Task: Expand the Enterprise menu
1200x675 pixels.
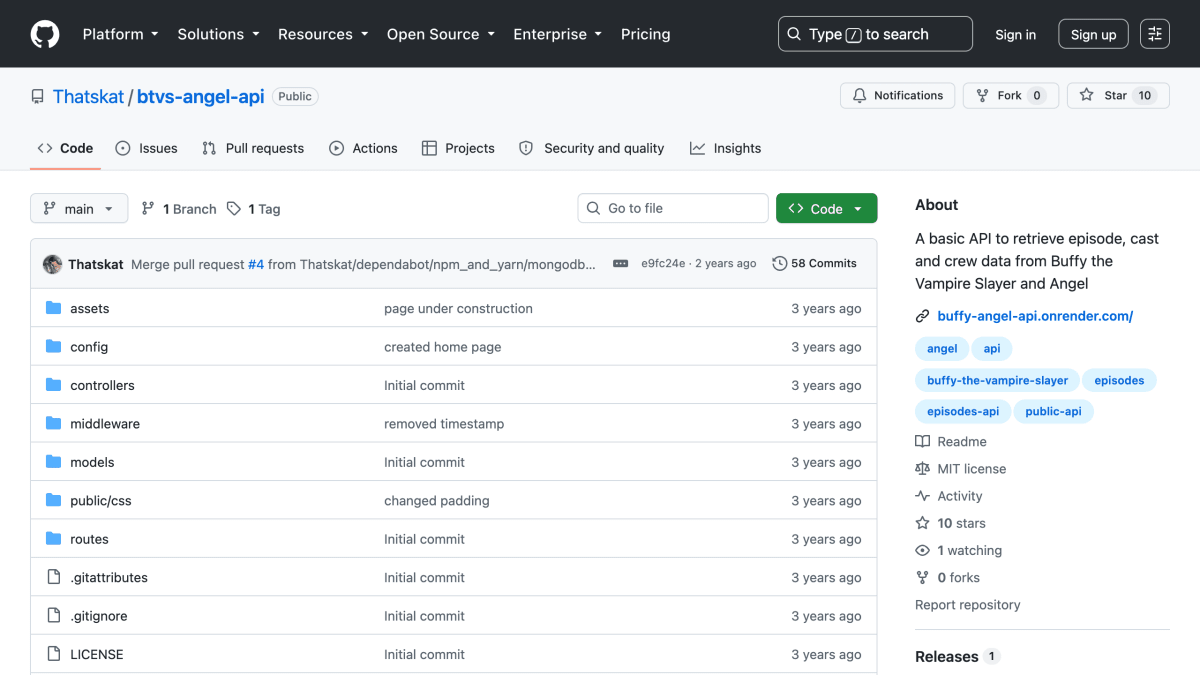Action: point(558,34)
